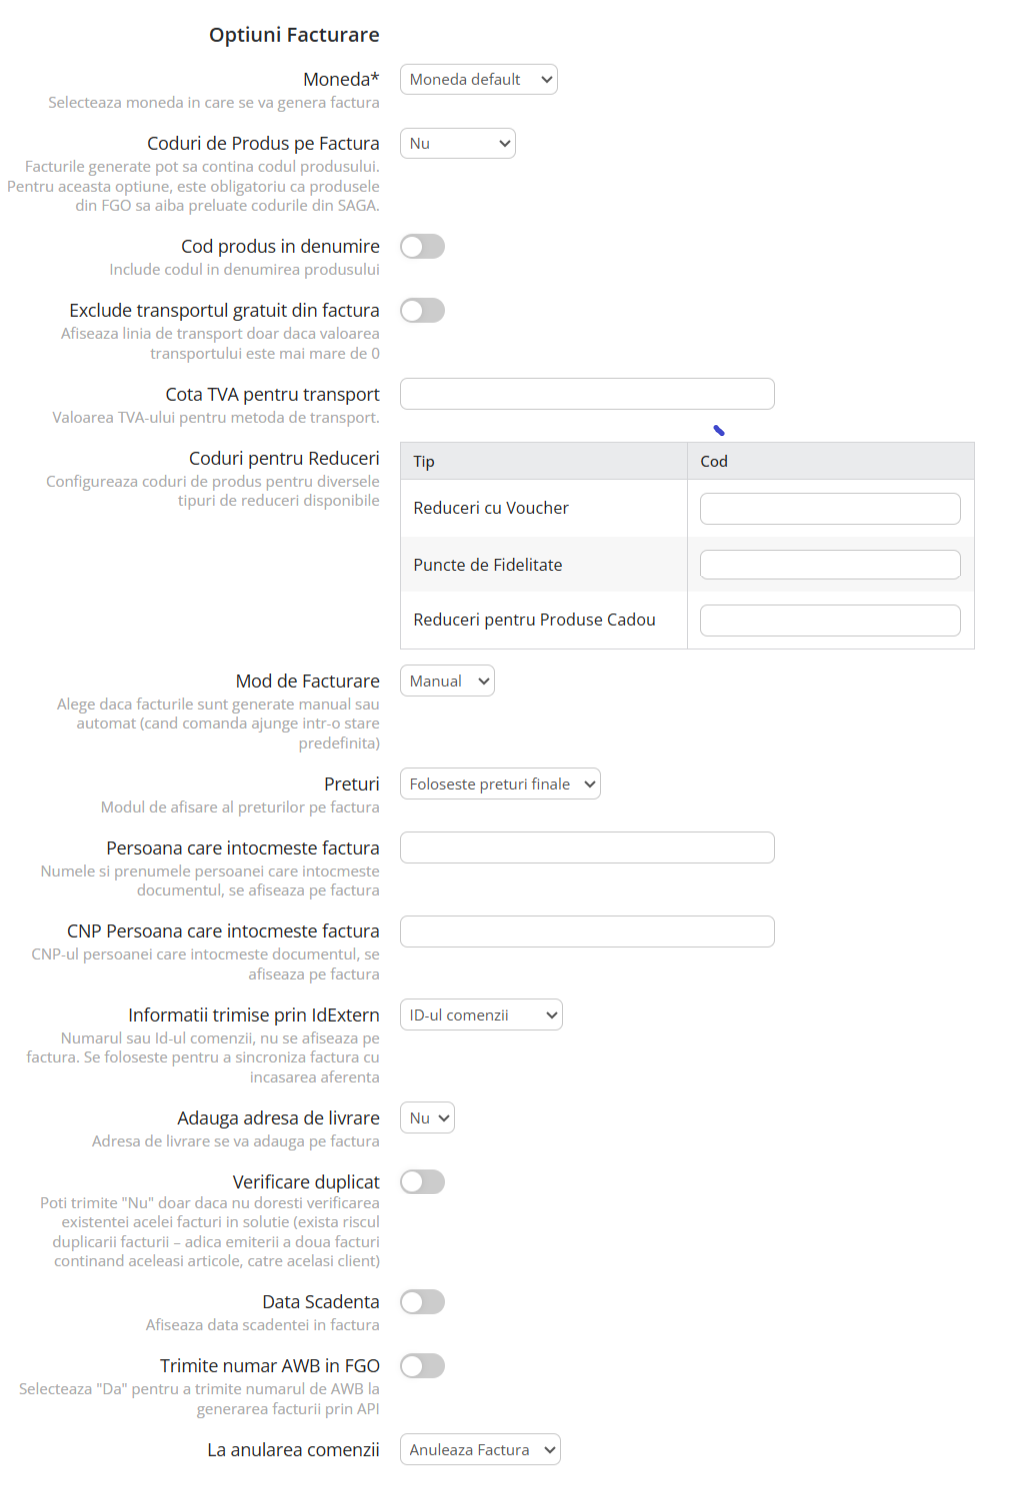Click the Tip column header
This screenshot has width=1020, height=1485.
(x=424, y=462)
